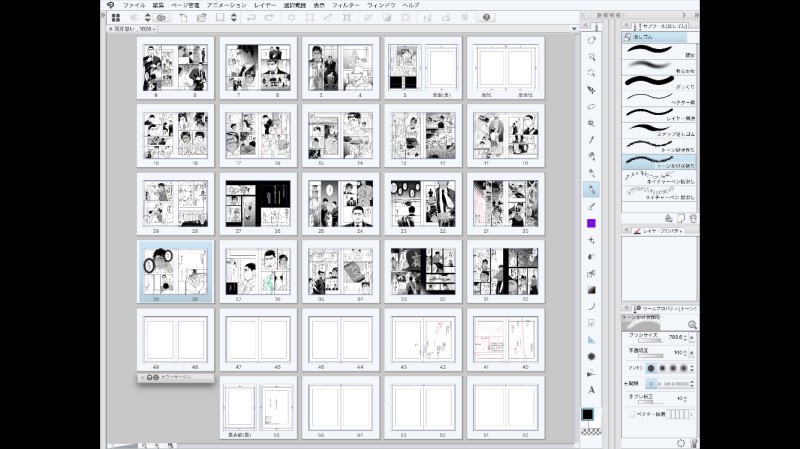
Task: Select the Text tool marked A
Action: pos(591,390)
